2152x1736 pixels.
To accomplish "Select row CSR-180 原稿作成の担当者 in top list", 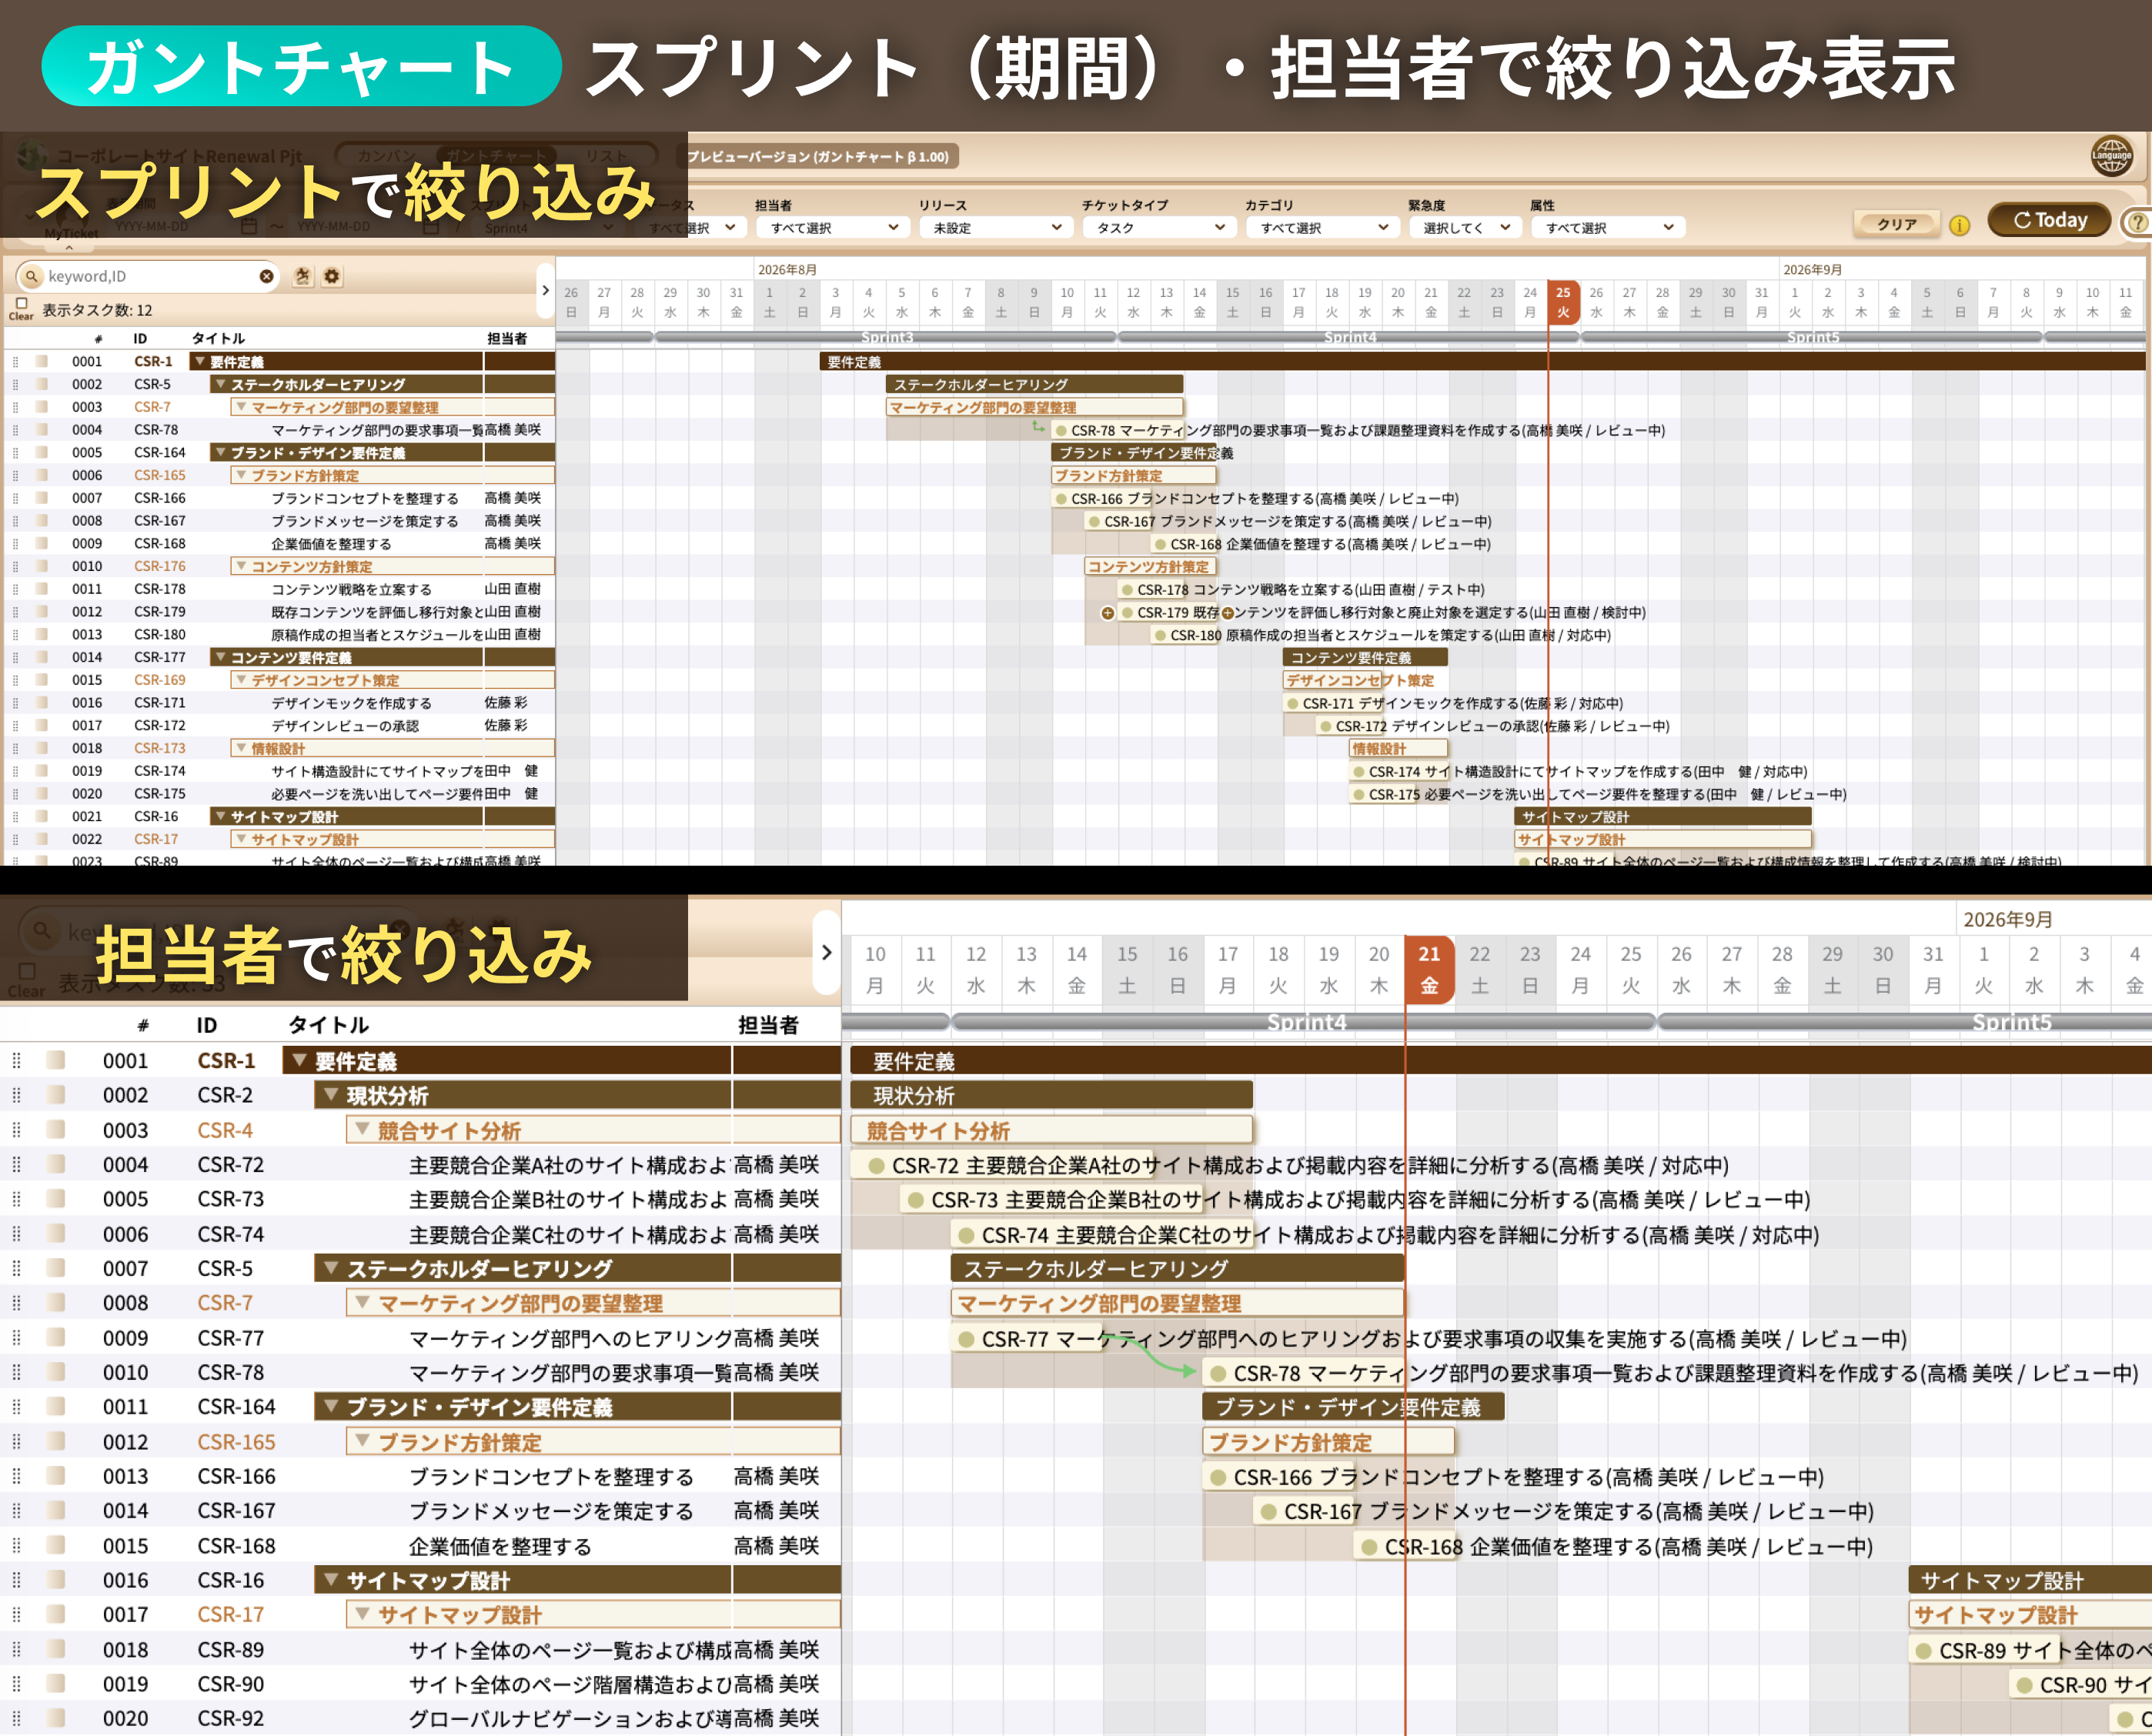I will click(280, 635).
